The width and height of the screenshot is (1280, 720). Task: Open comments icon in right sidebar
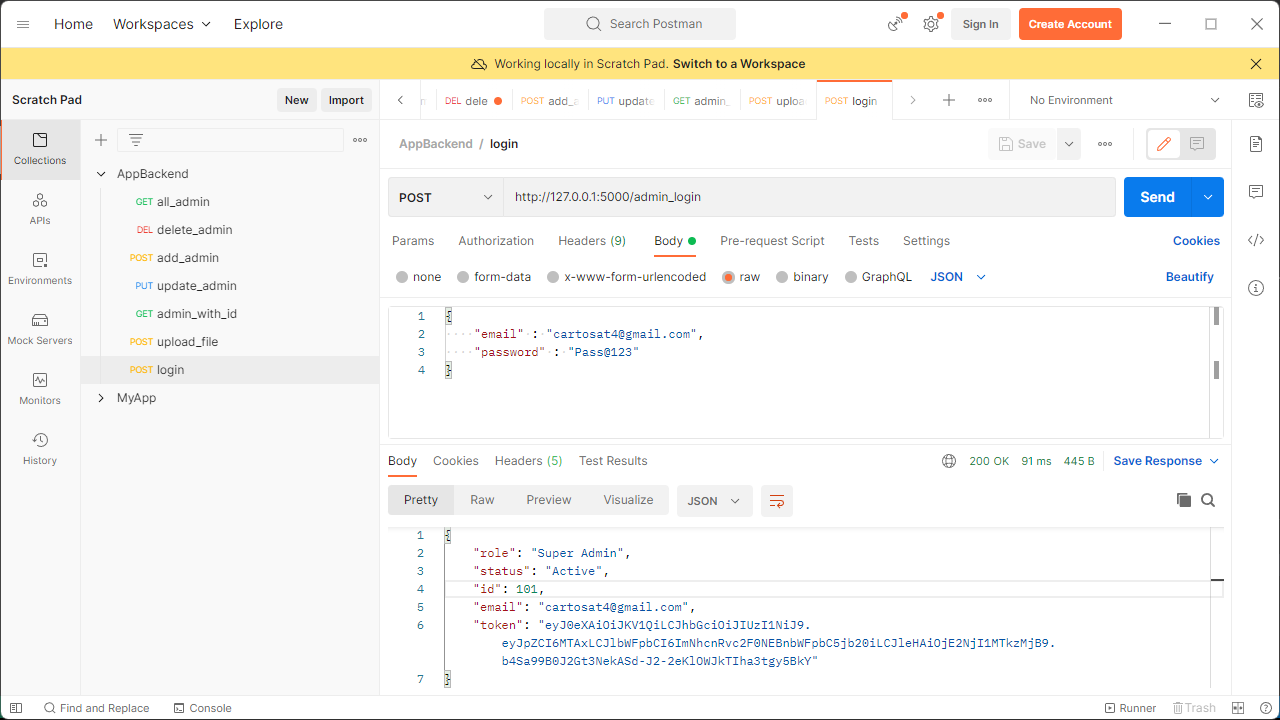(x=1256, y=192)
